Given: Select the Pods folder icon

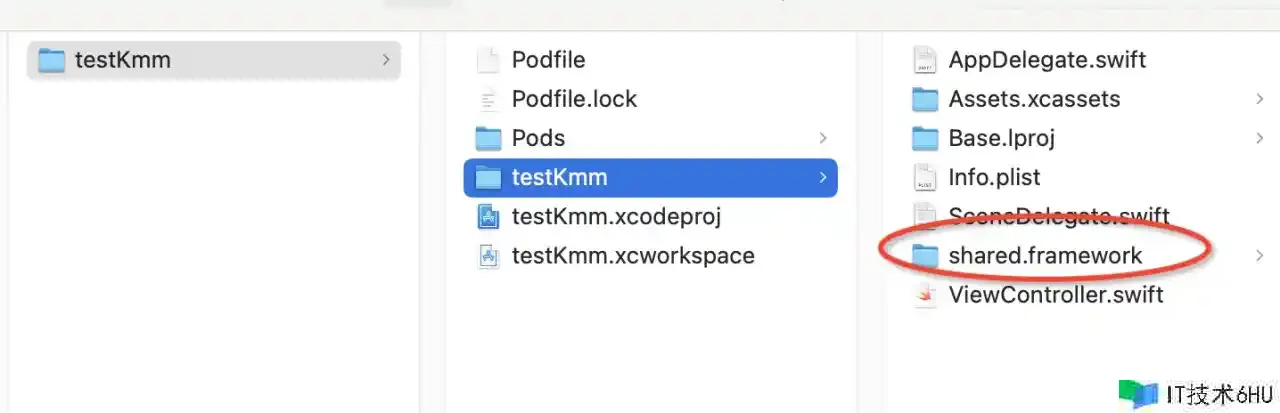Looking at the screenshot, I should pyautogui.click(x=488, y=138).
